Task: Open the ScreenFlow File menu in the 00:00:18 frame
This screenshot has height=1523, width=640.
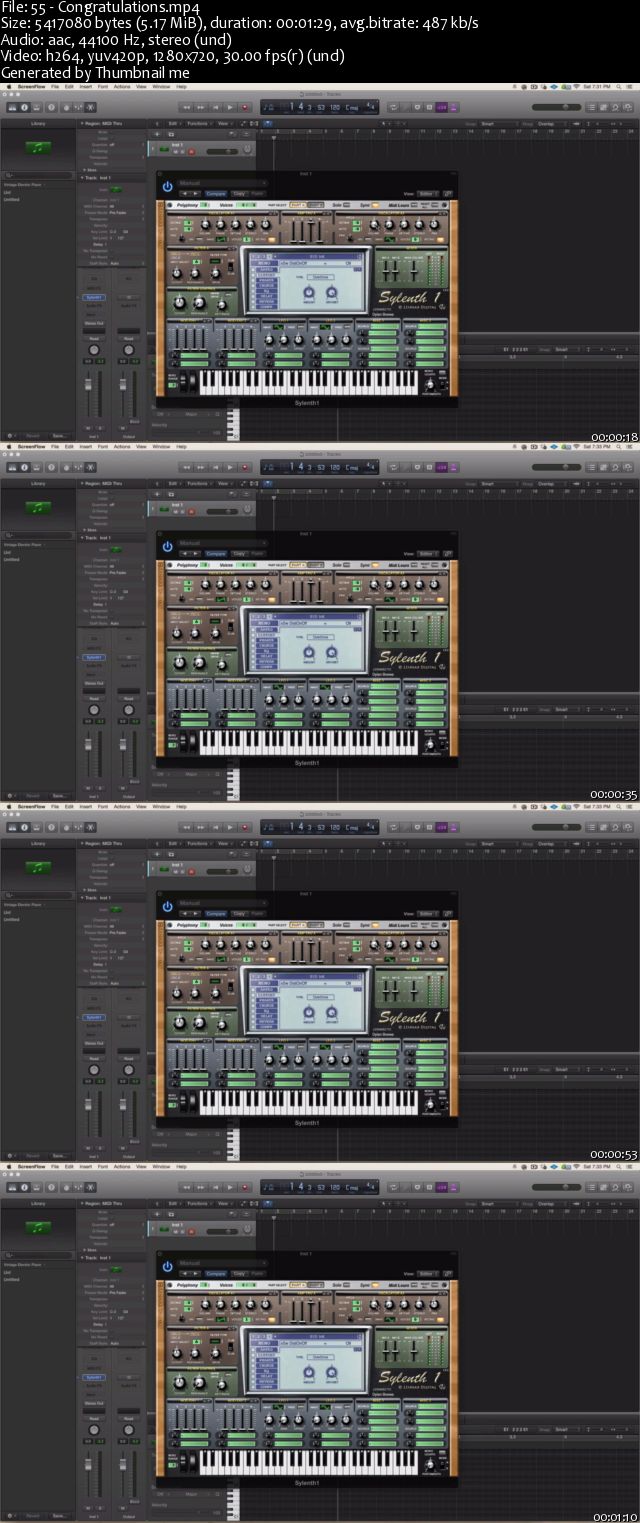Action: (x=55, y=86)
